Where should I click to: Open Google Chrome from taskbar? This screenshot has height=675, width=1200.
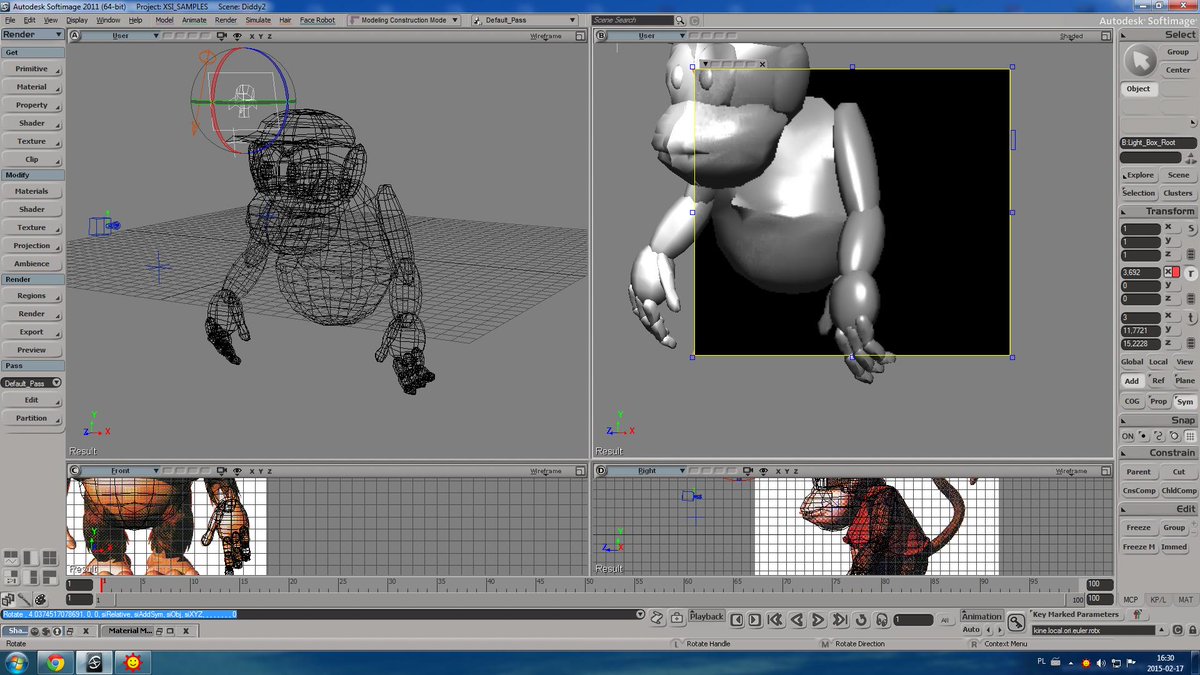point(55,662)
